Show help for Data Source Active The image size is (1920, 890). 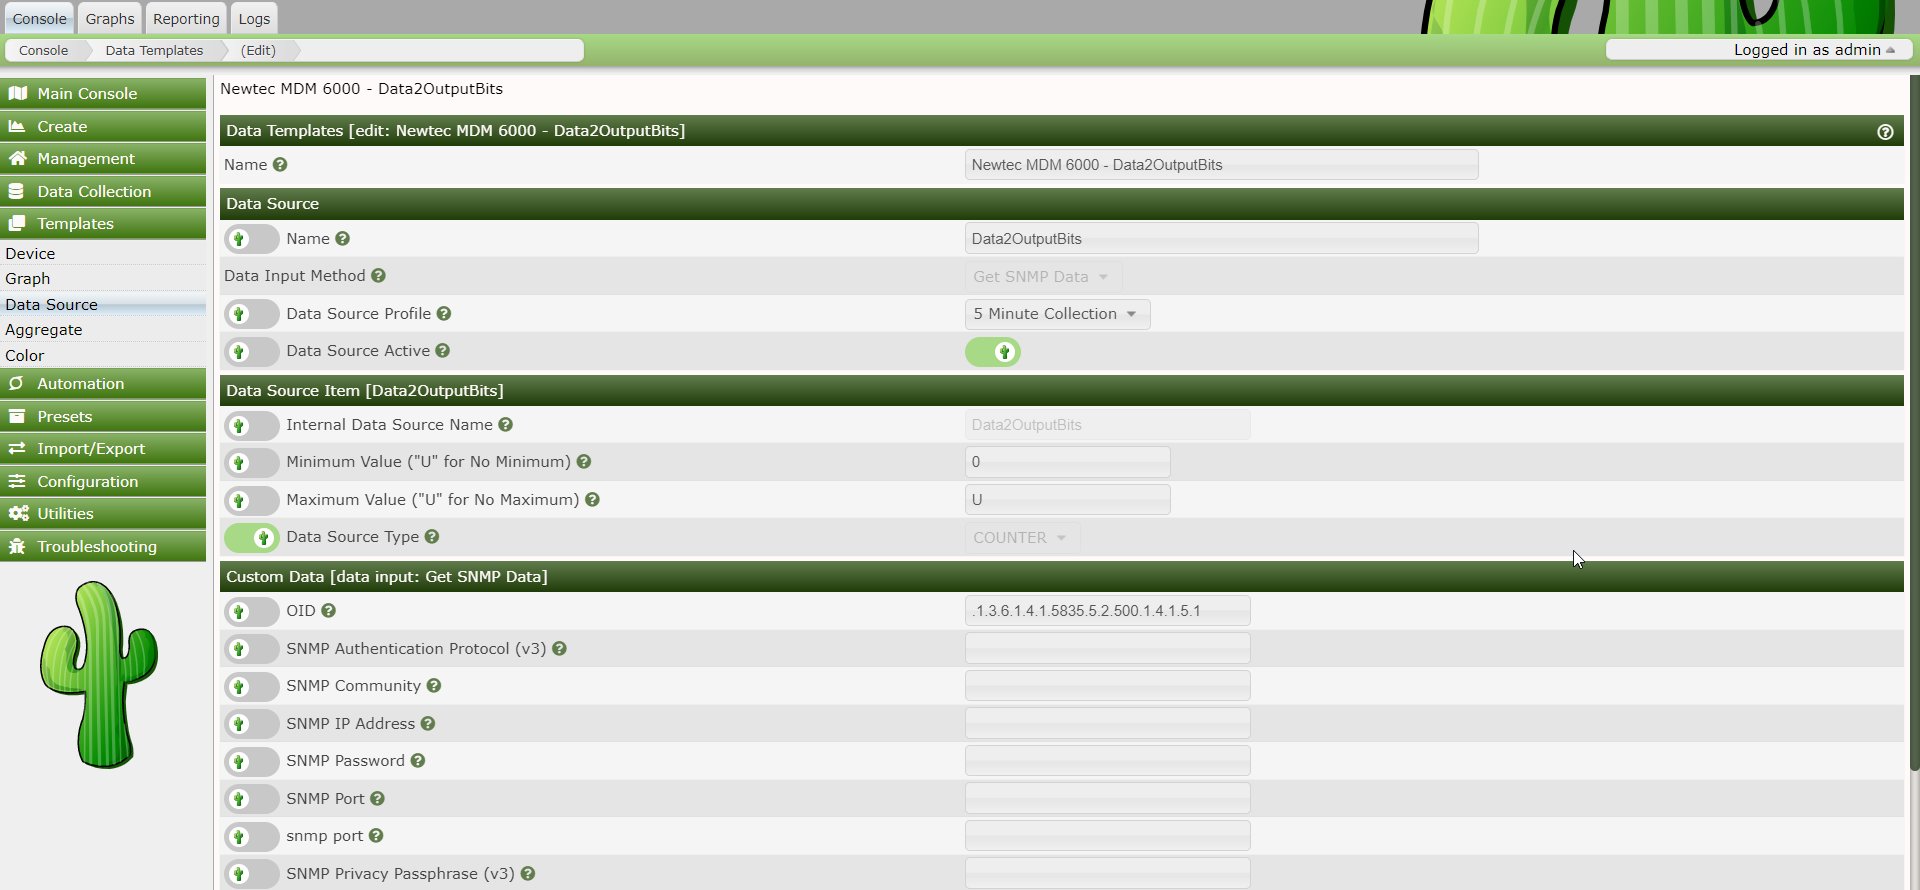442,351
